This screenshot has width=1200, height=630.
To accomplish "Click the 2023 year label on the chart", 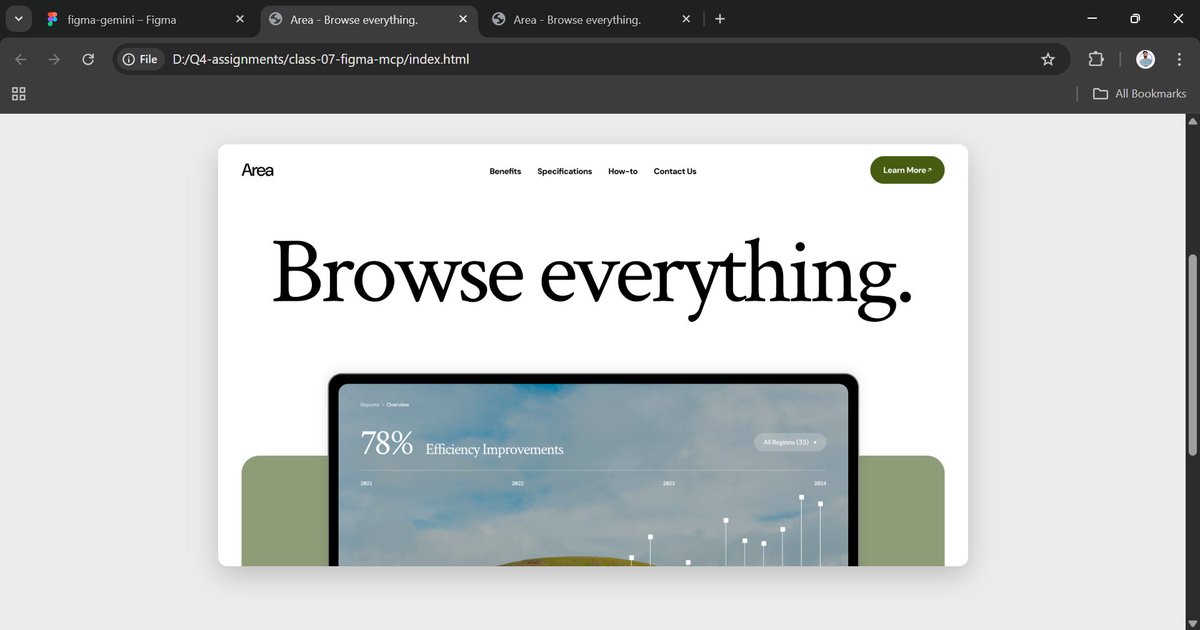I will pos(669,483).
